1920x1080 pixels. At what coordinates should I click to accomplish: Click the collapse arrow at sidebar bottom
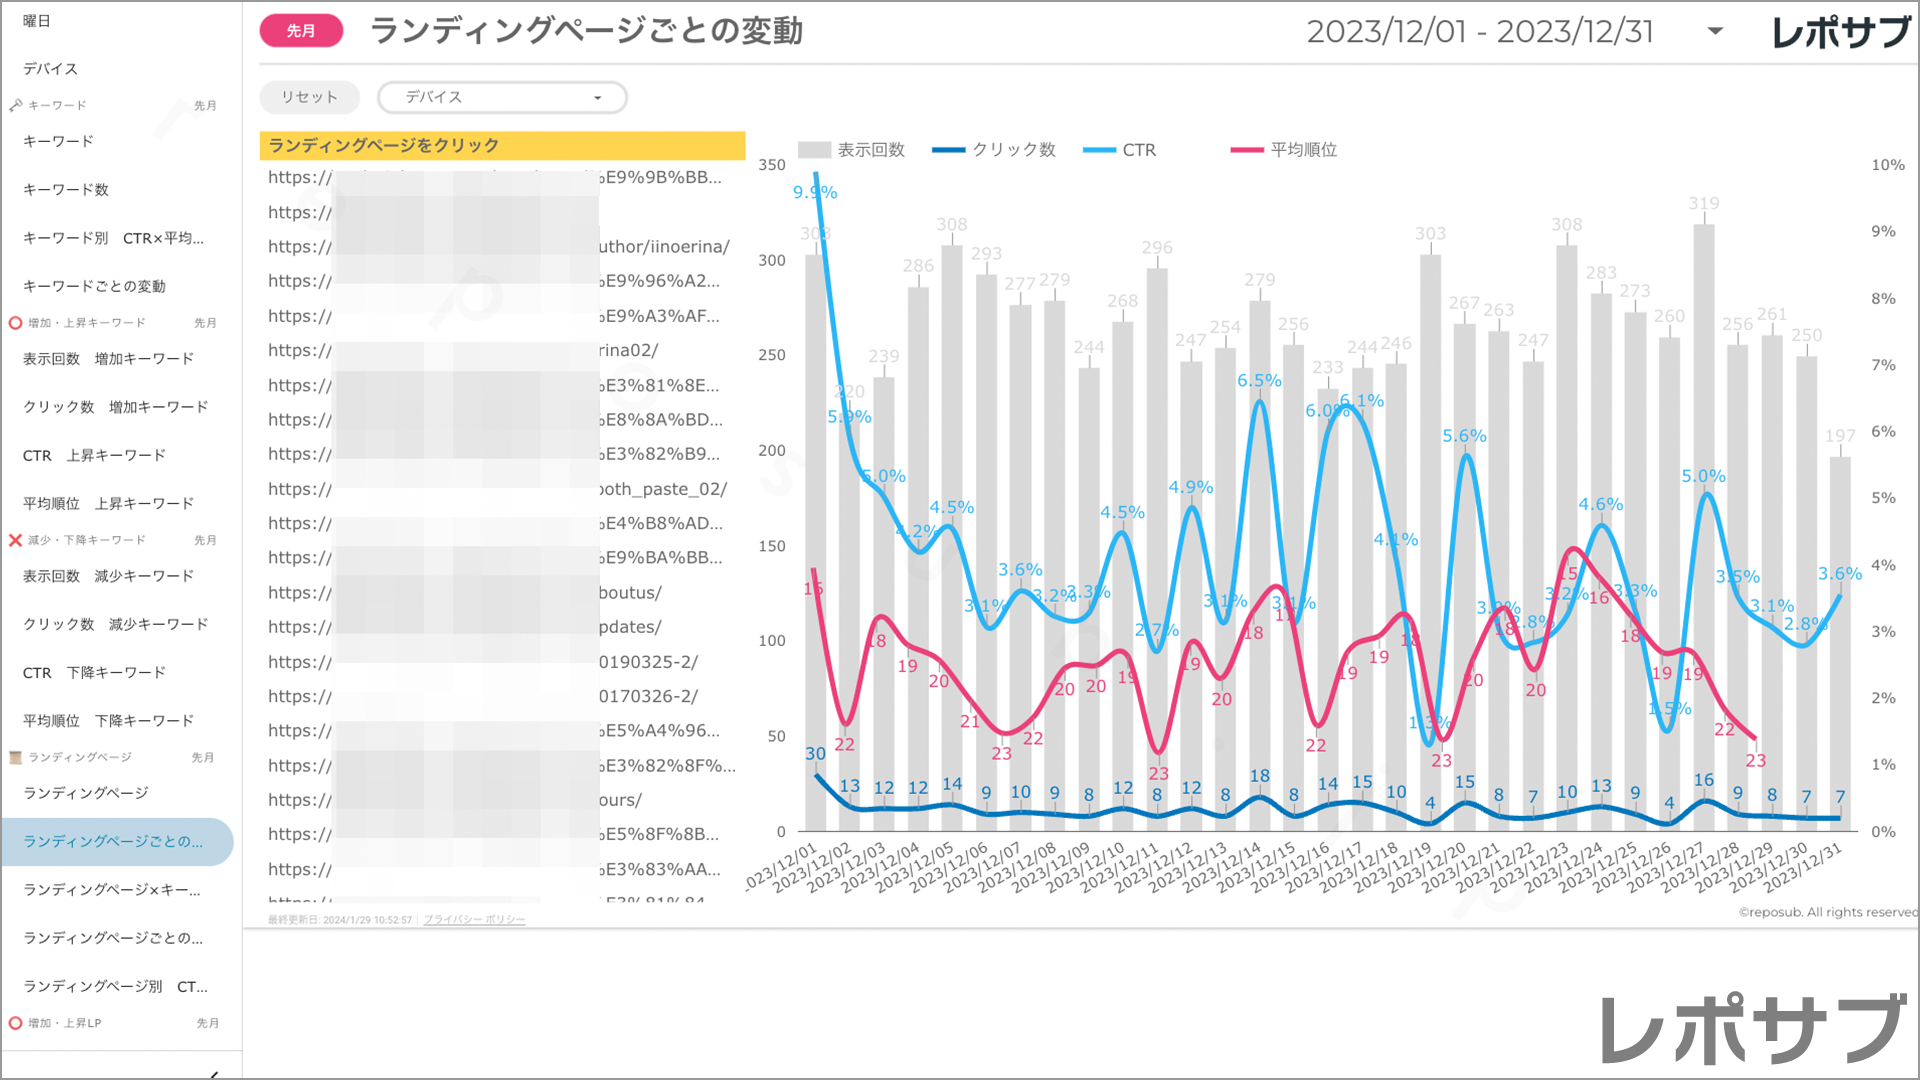pos(214,1074)
